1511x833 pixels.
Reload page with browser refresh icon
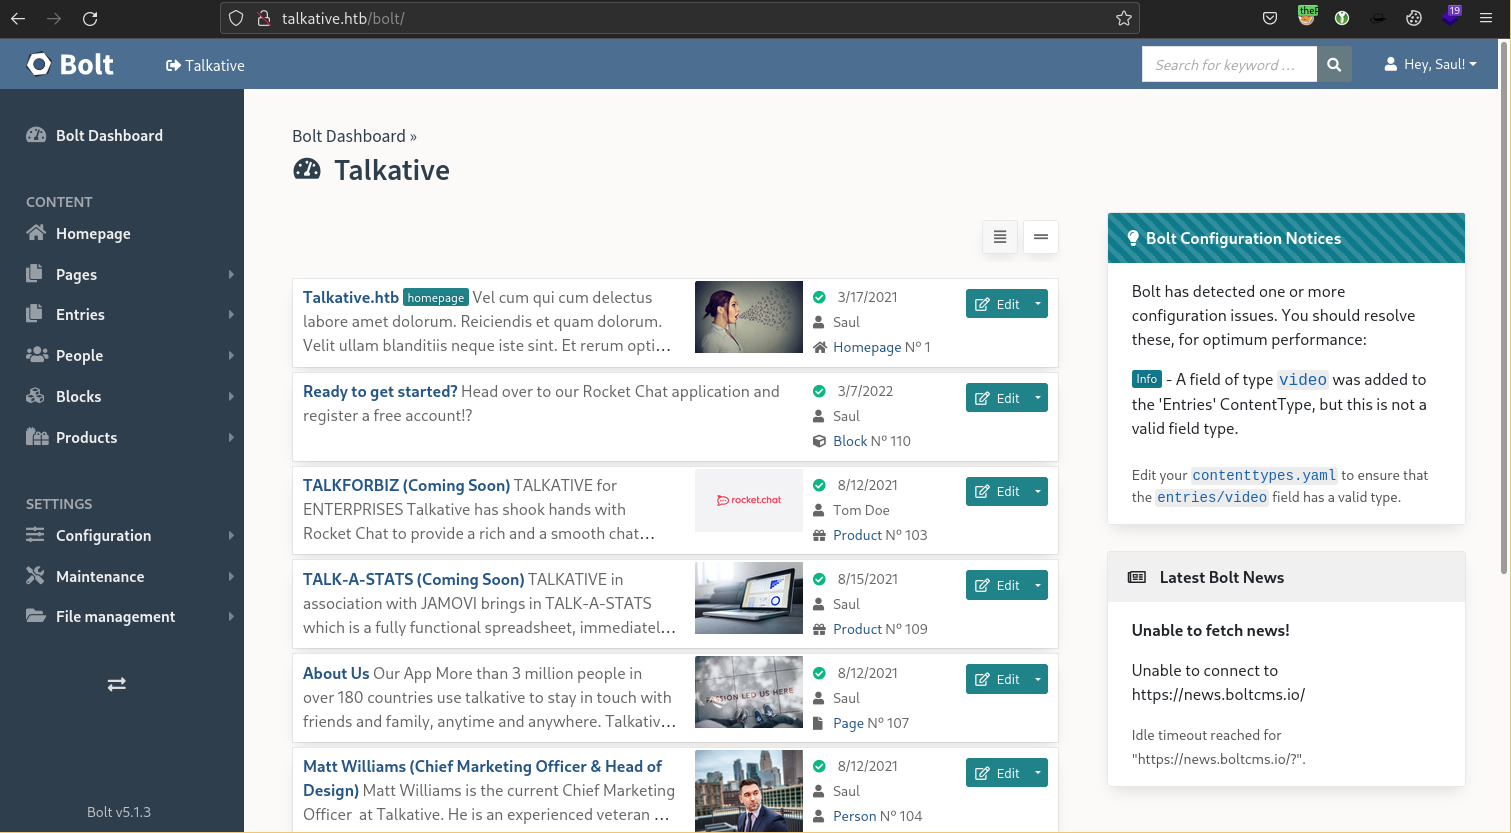(x=90, y=18)
